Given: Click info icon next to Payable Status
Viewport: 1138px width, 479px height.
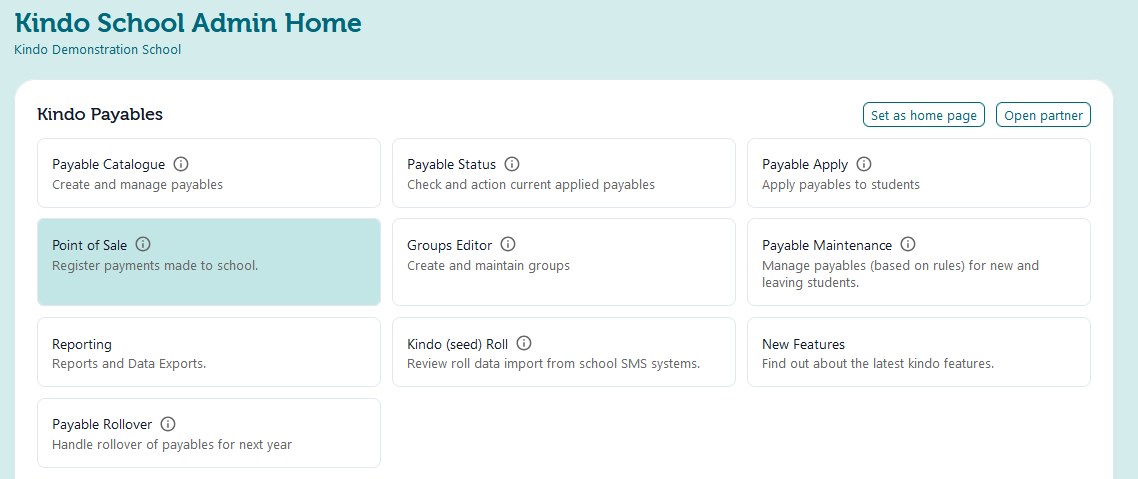Looking at the screenshot, I should click(x=512, y=164).
